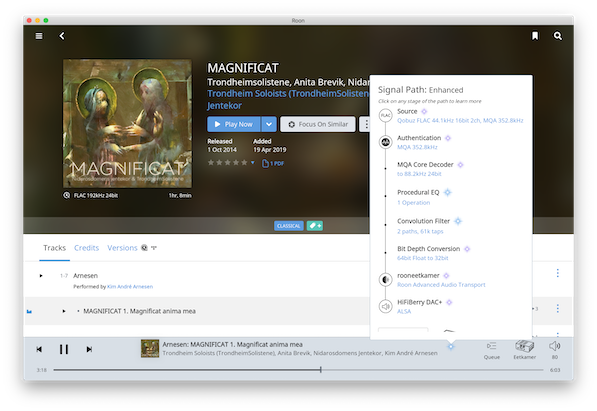The image size is (597, 411).
Task: Click the Versions tab quality badge icon
Action: [144, 248]
